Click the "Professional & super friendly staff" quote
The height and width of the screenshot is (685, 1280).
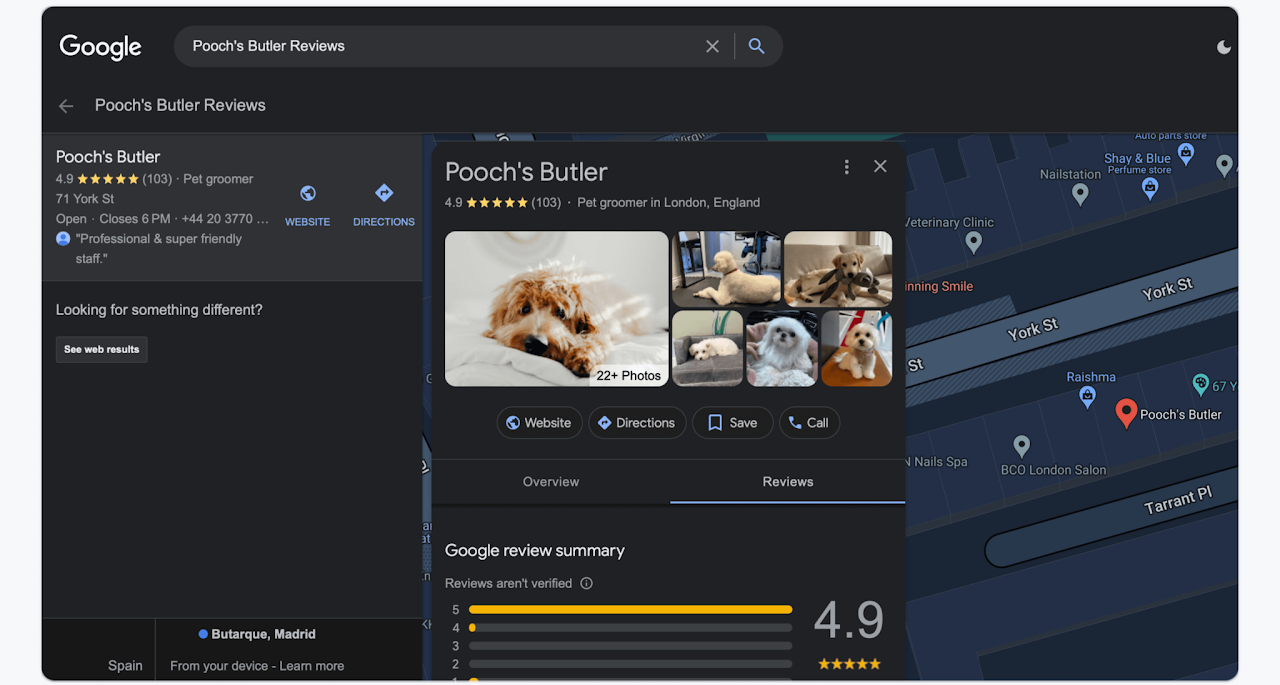159,249
